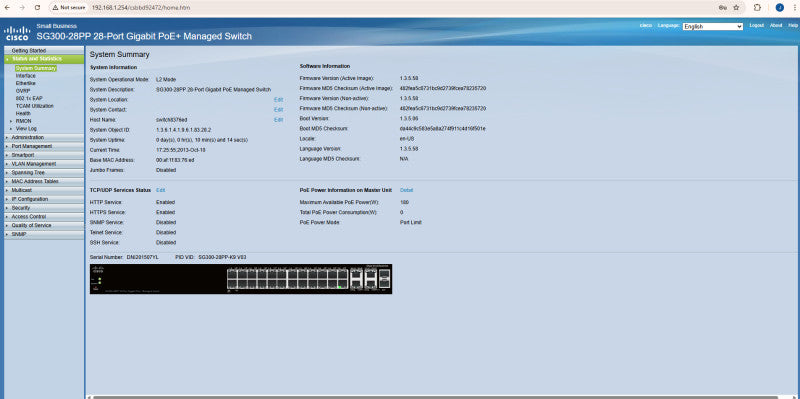Expand the Port Management menu
The image size is (800, 399).
tap(44, 146)
